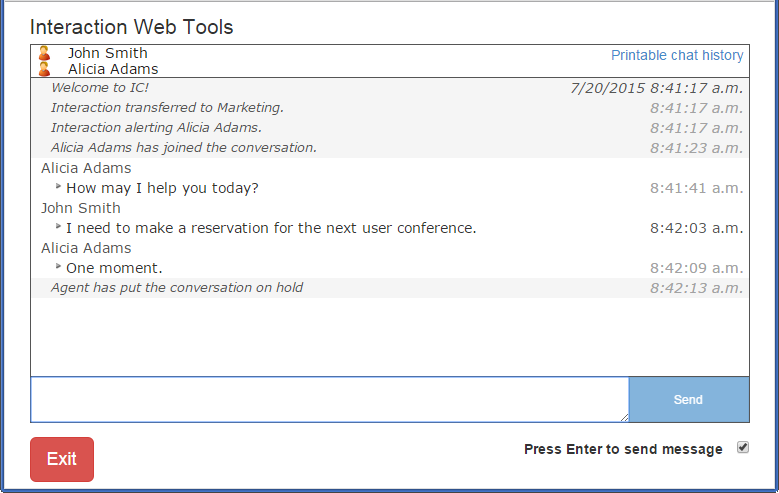Select the "Welcome to IC!" system message
This screenshot has height=493, width=779.
tap(100, 88)
